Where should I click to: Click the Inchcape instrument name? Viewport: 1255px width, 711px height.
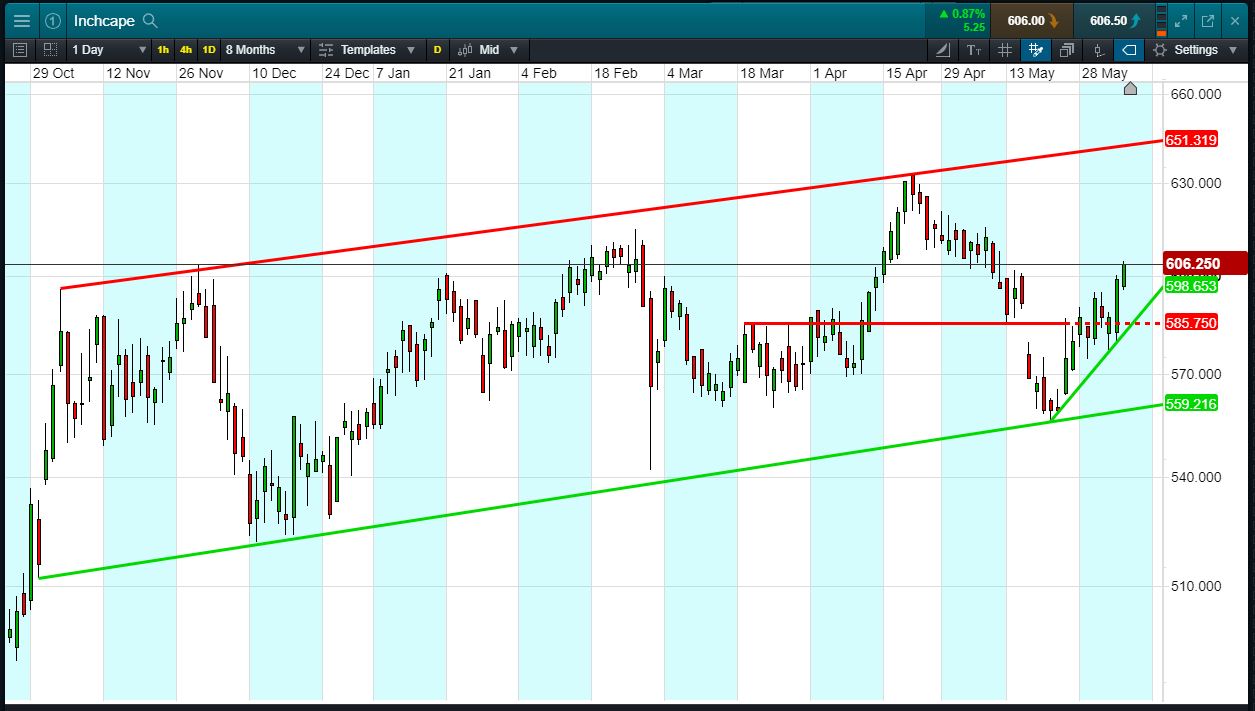[x=104, y=20]
